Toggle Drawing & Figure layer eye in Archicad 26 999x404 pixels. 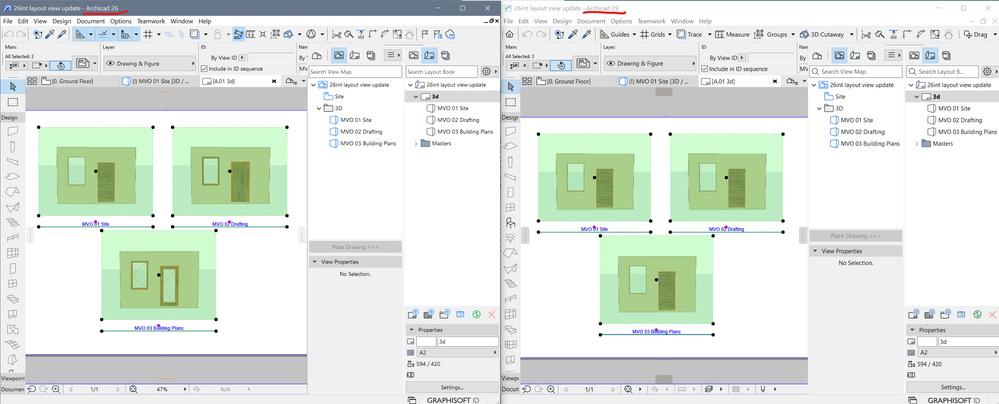click(x=110, y=64)
